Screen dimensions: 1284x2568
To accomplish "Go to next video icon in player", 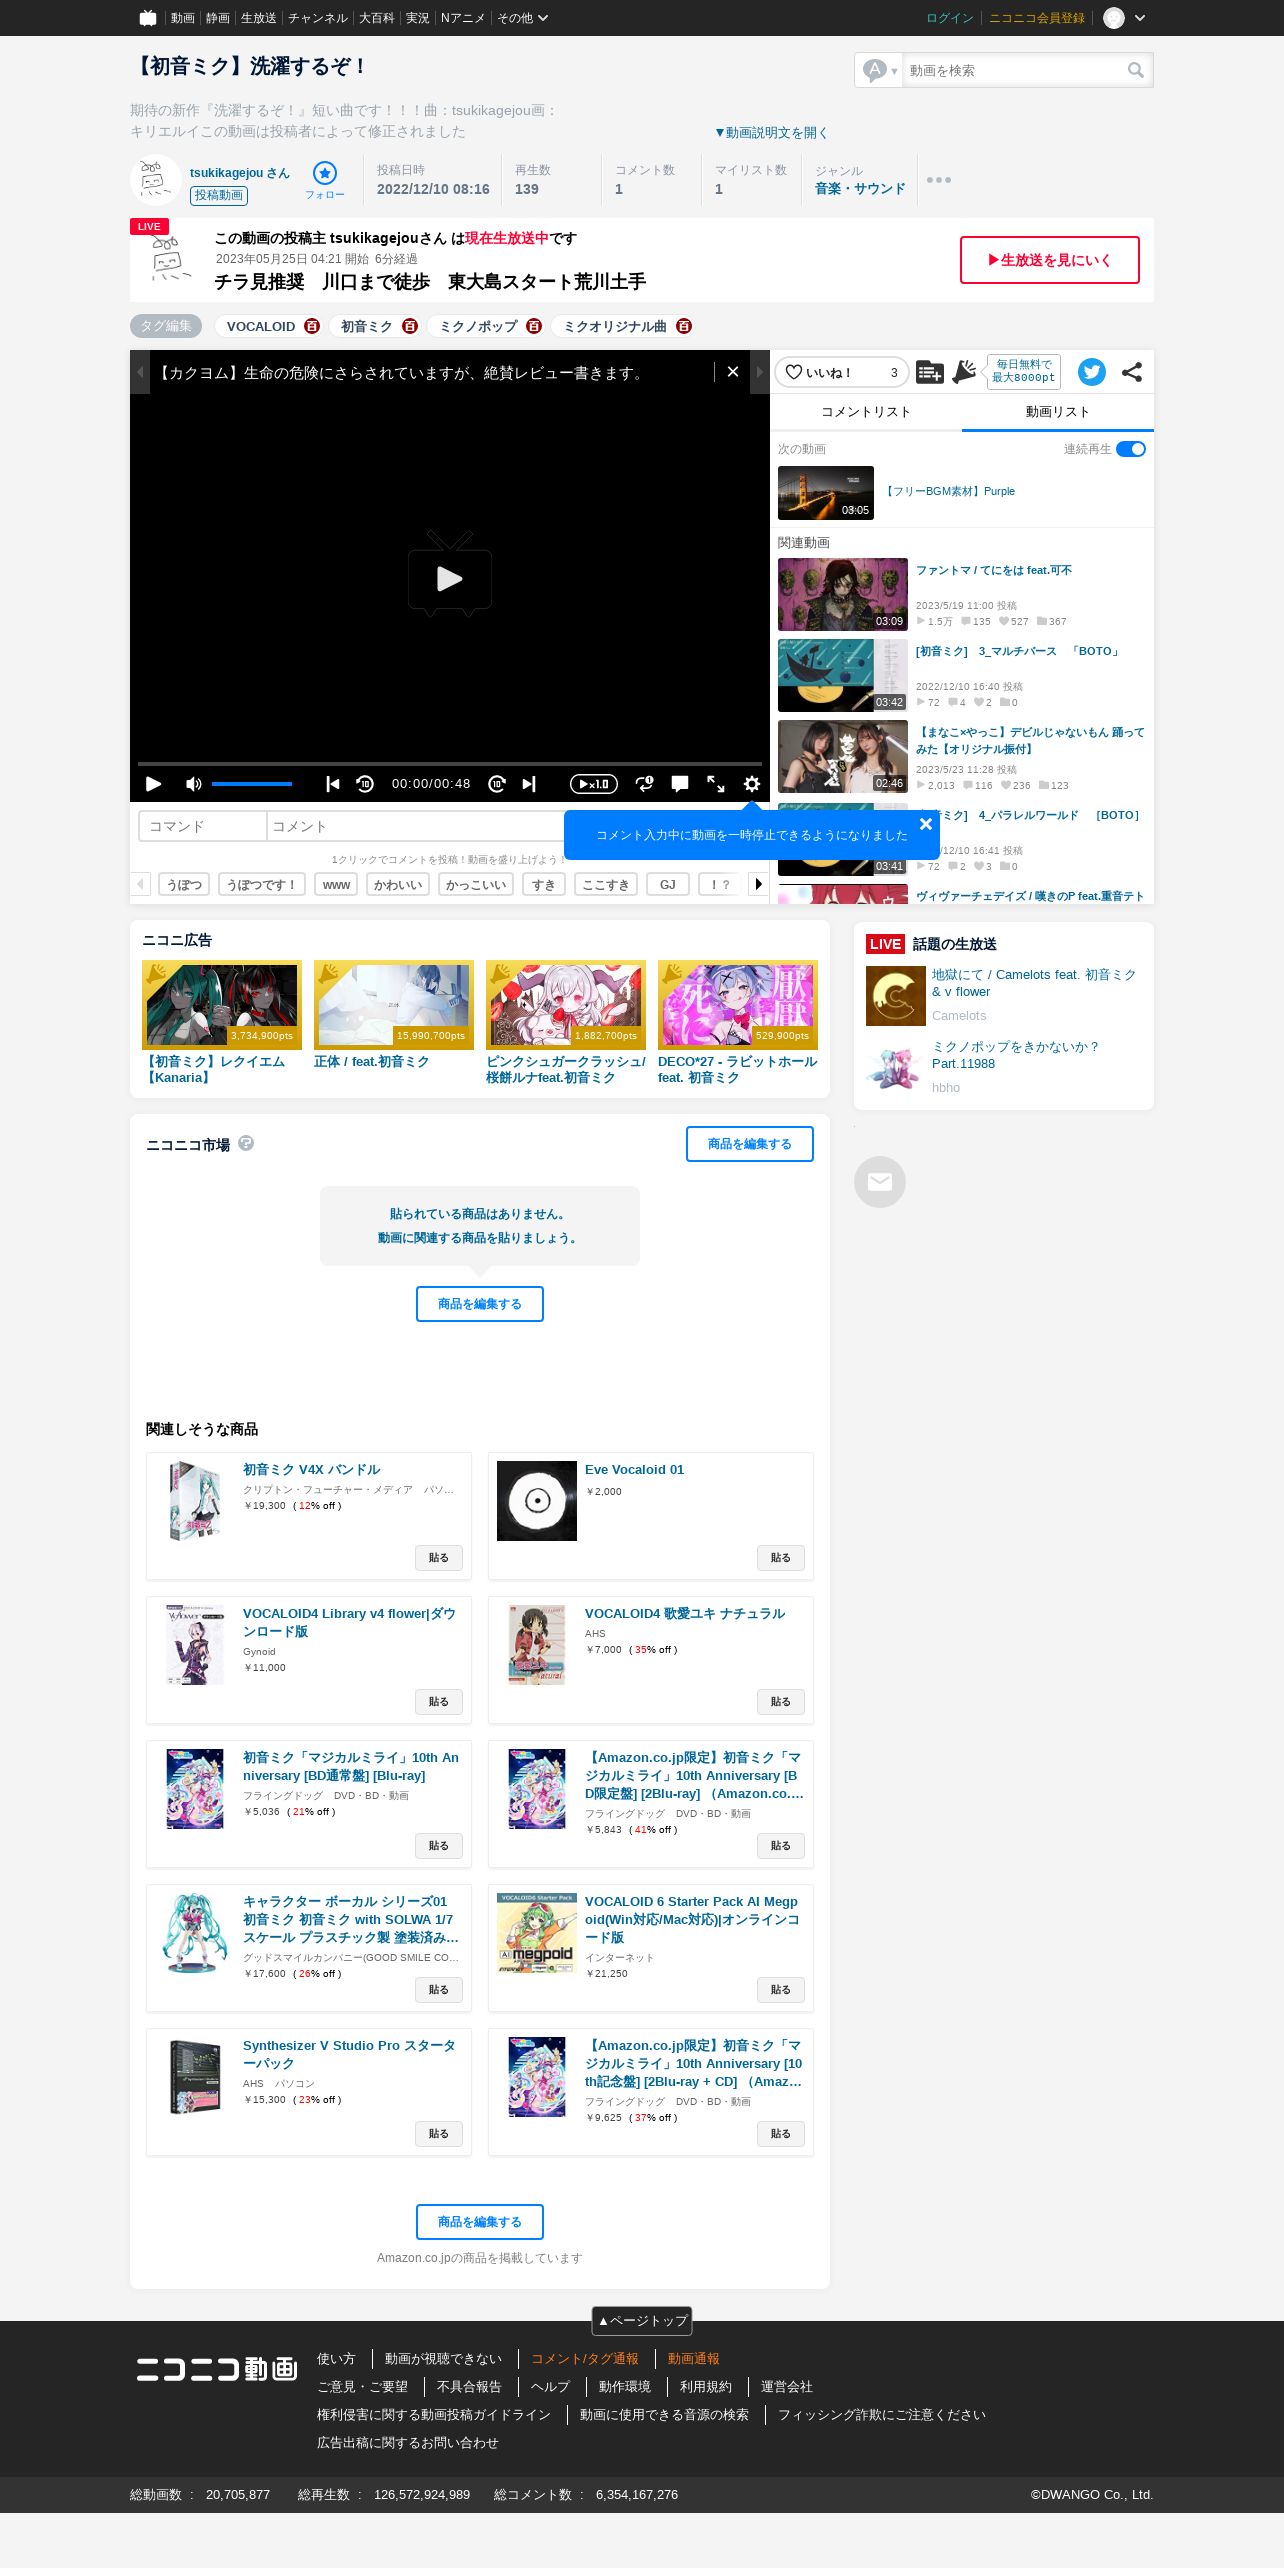I will click(529, 784).
